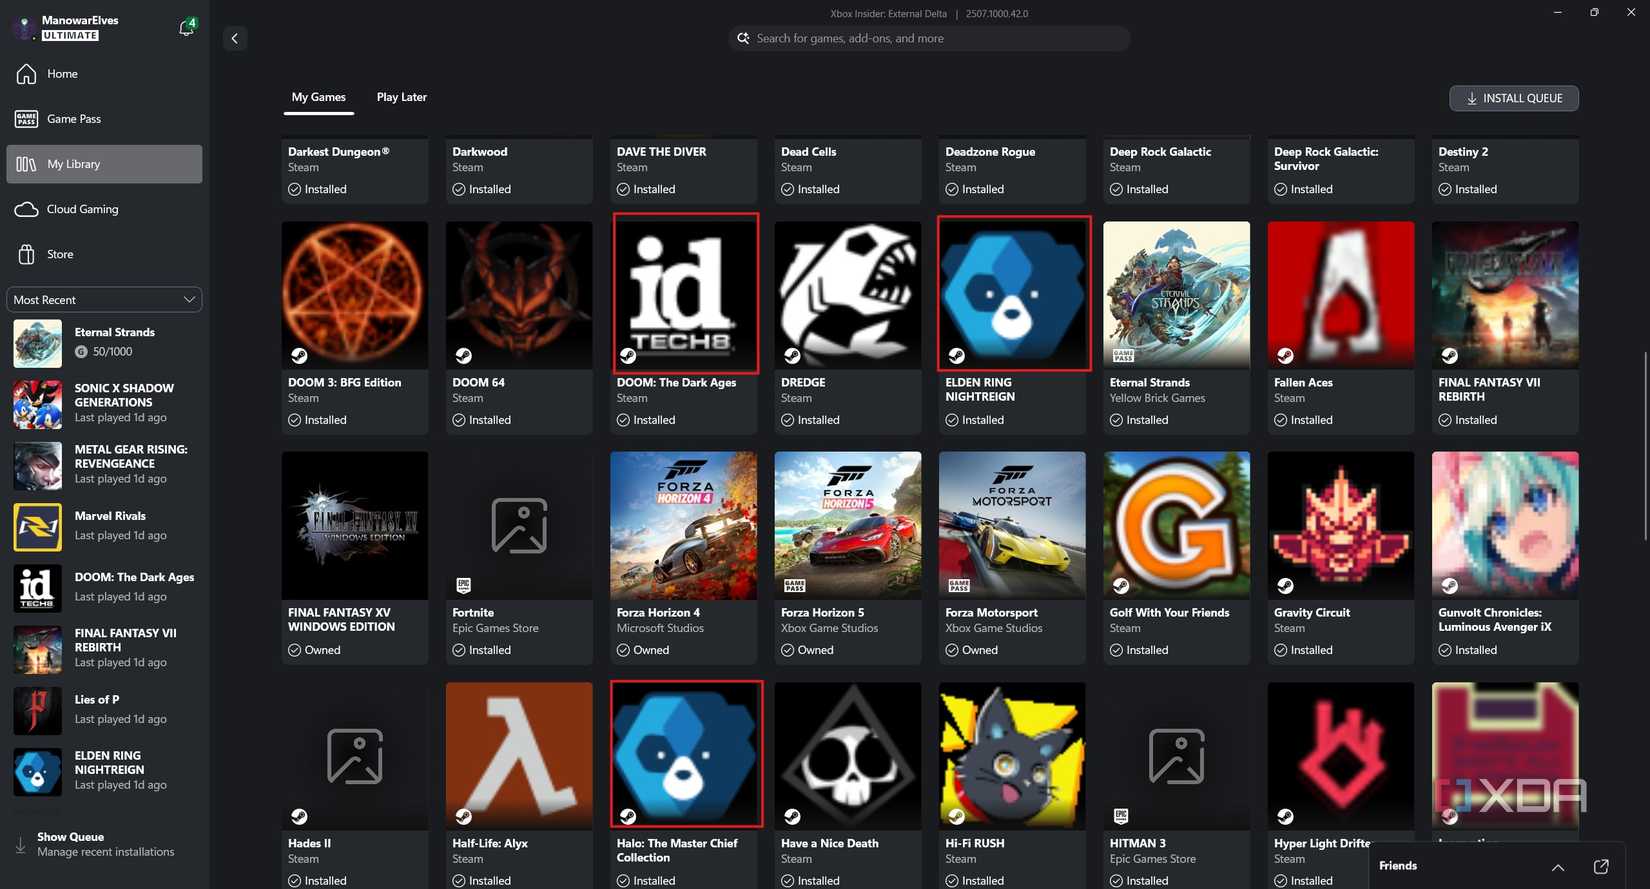1650x889 pixels.
Task: Open DOOM: The Dark Ages tile
Action: pyautogui.click(x=684, y=327)
